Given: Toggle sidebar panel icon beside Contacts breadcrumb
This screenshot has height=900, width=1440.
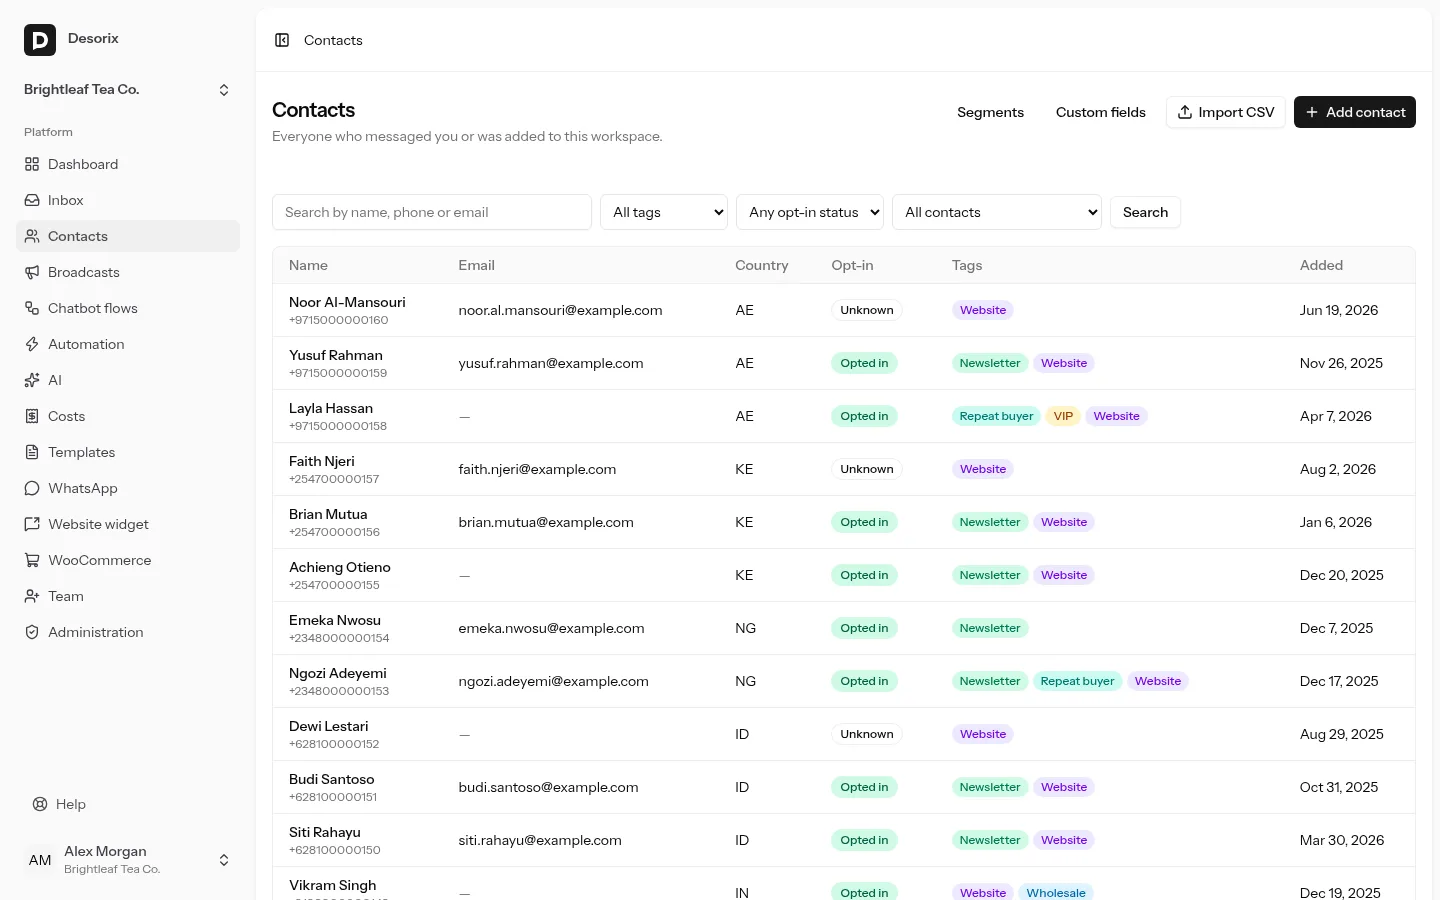Looking at the screenshot, I should (282, 40).
